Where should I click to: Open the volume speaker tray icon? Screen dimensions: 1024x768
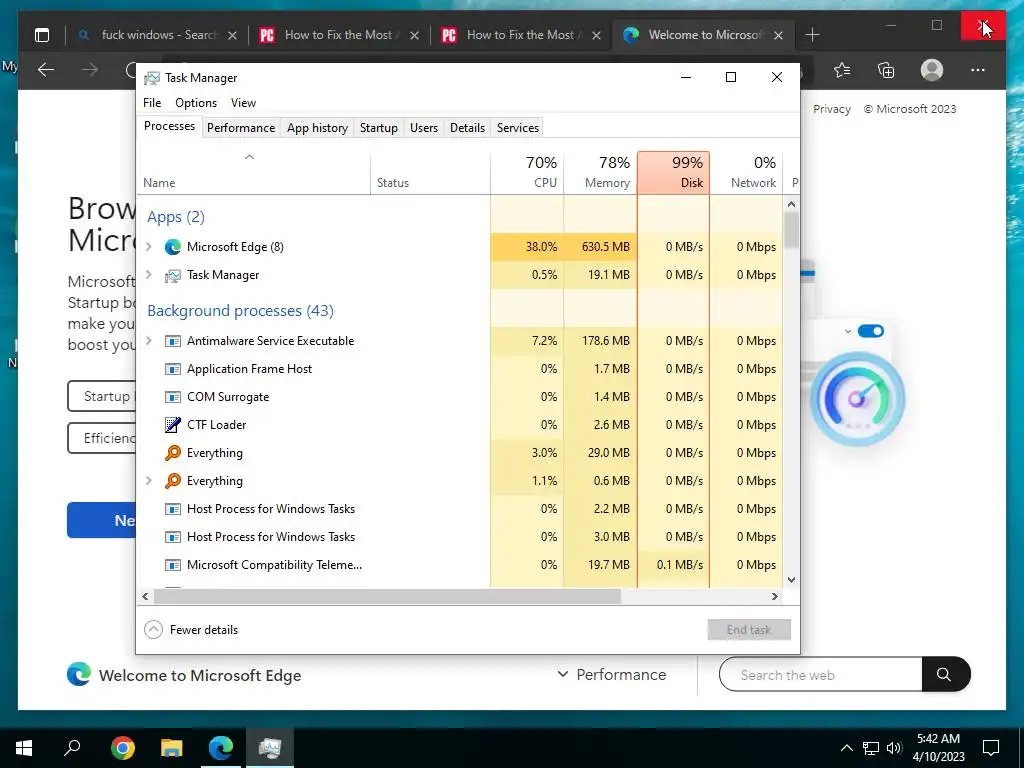(x=894, y=748)
